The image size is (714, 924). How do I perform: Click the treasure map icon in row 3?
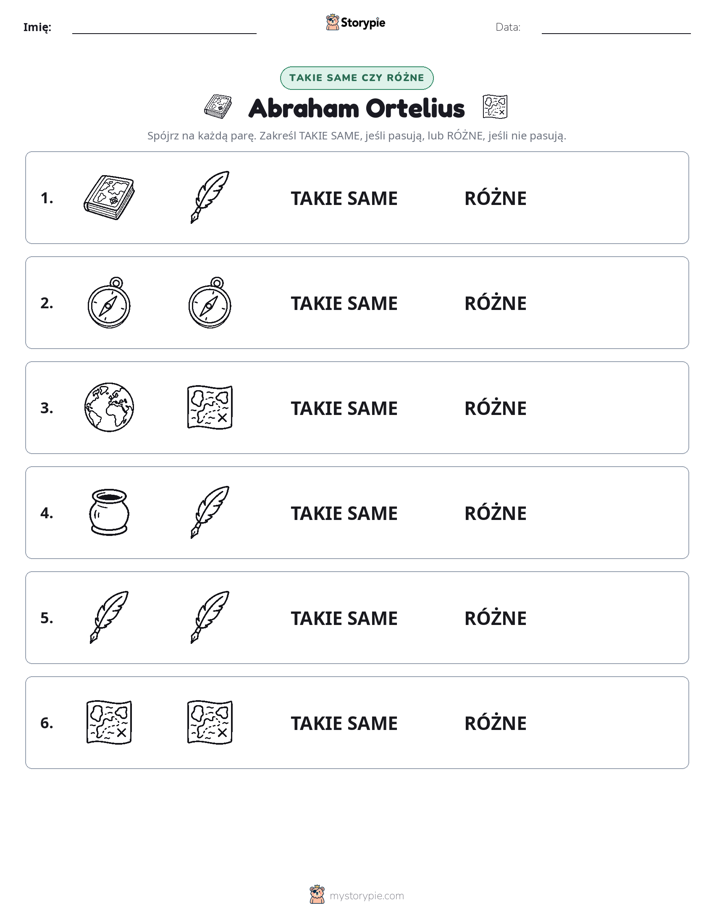tap(210, 407)
